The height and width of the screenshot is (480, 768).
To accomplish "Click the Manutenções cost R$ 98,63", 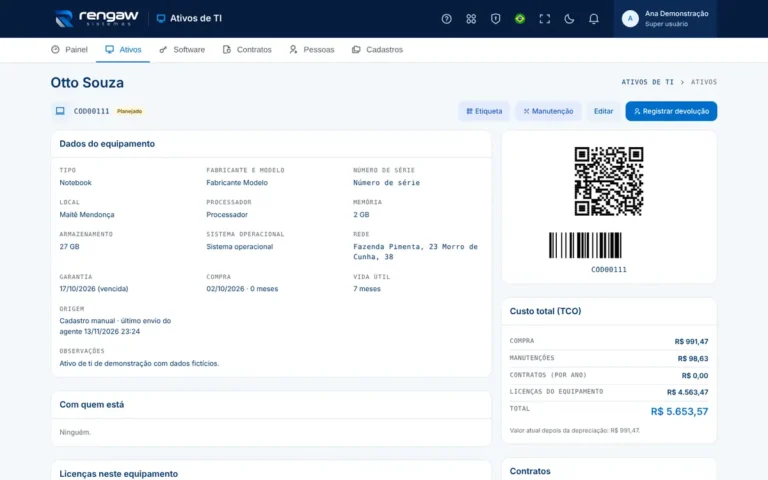I will point(693,359).
